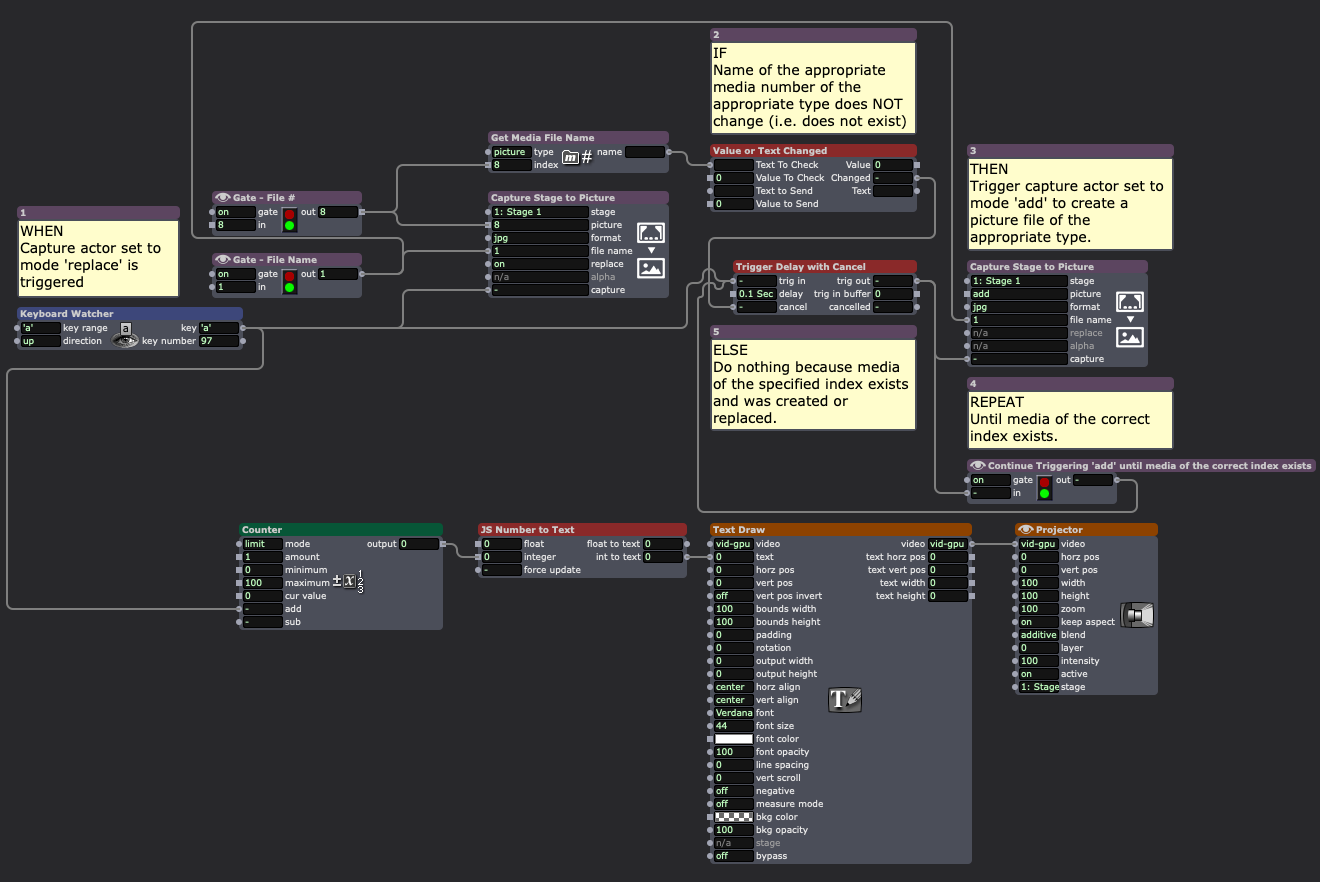This screenshot has width=1320, height=882.
Task: Open the Projector 'blend' additive dropdown
Action: pos(1038,635)
